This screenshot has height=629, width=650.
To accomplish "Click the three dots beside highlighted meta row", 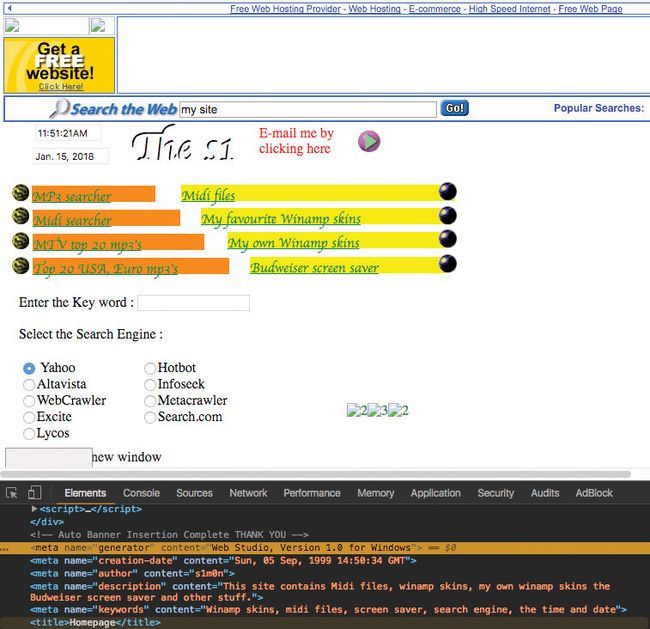I will click(4, 549).
